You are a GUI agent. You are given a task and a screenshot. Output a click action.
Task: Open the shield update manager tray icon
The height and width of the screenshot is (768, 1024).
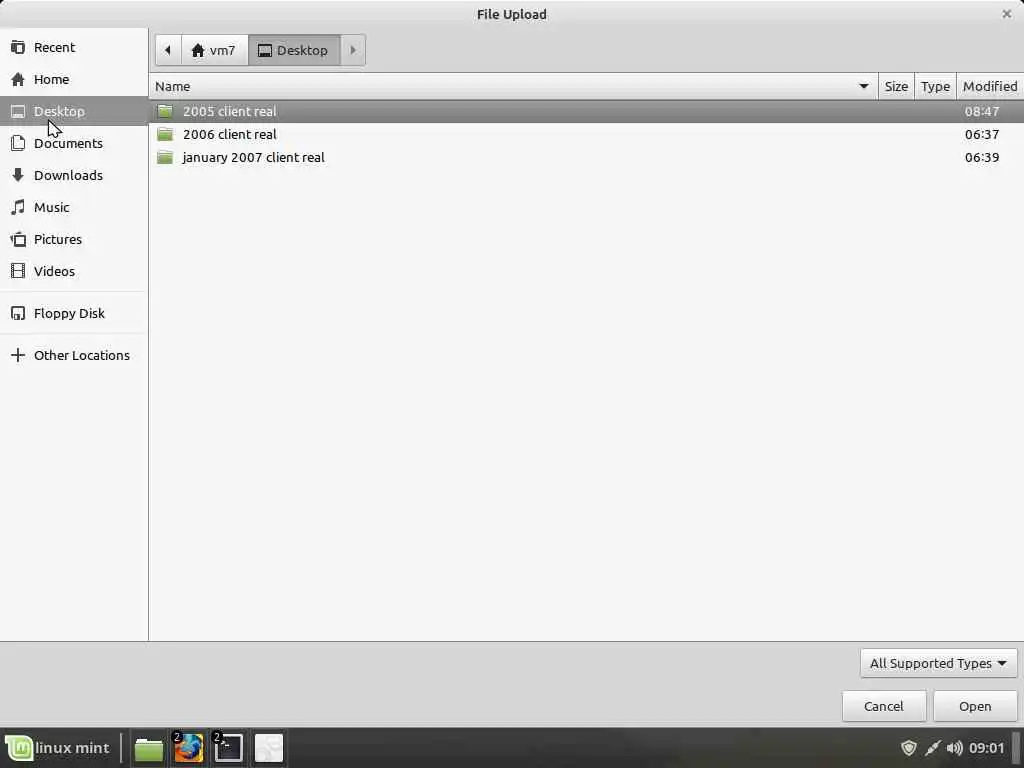(x=908, y=748)
